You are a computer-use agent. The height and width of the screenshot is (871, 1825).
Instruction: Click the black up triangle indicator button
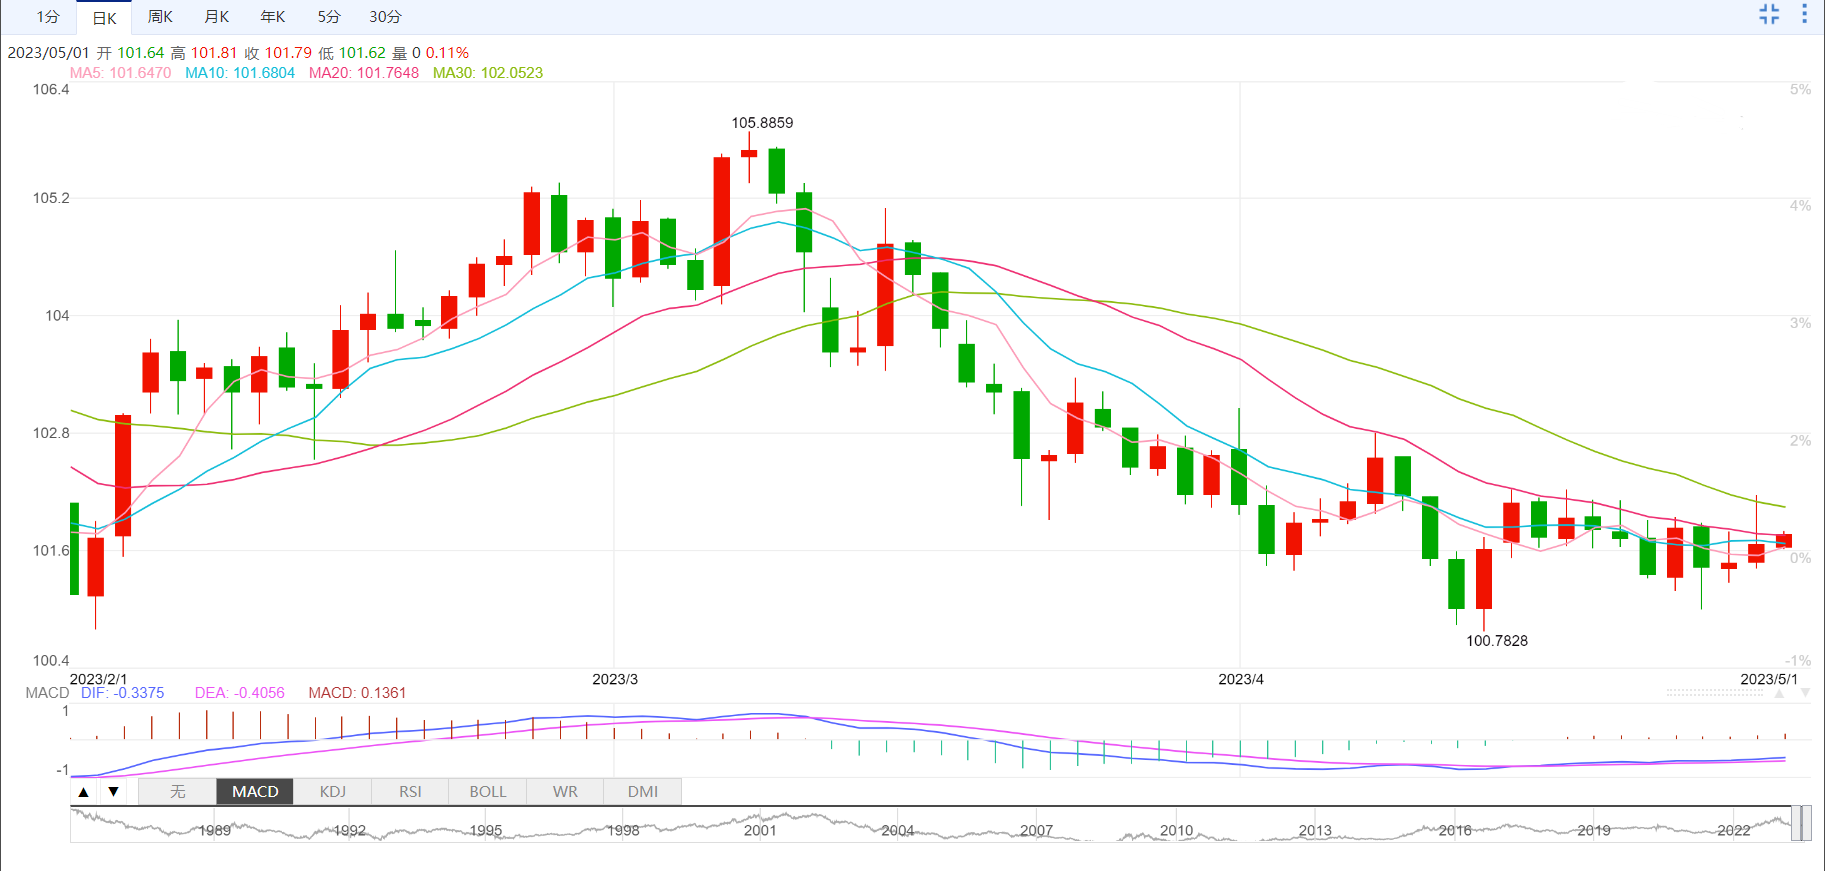[x=84, y=792]
